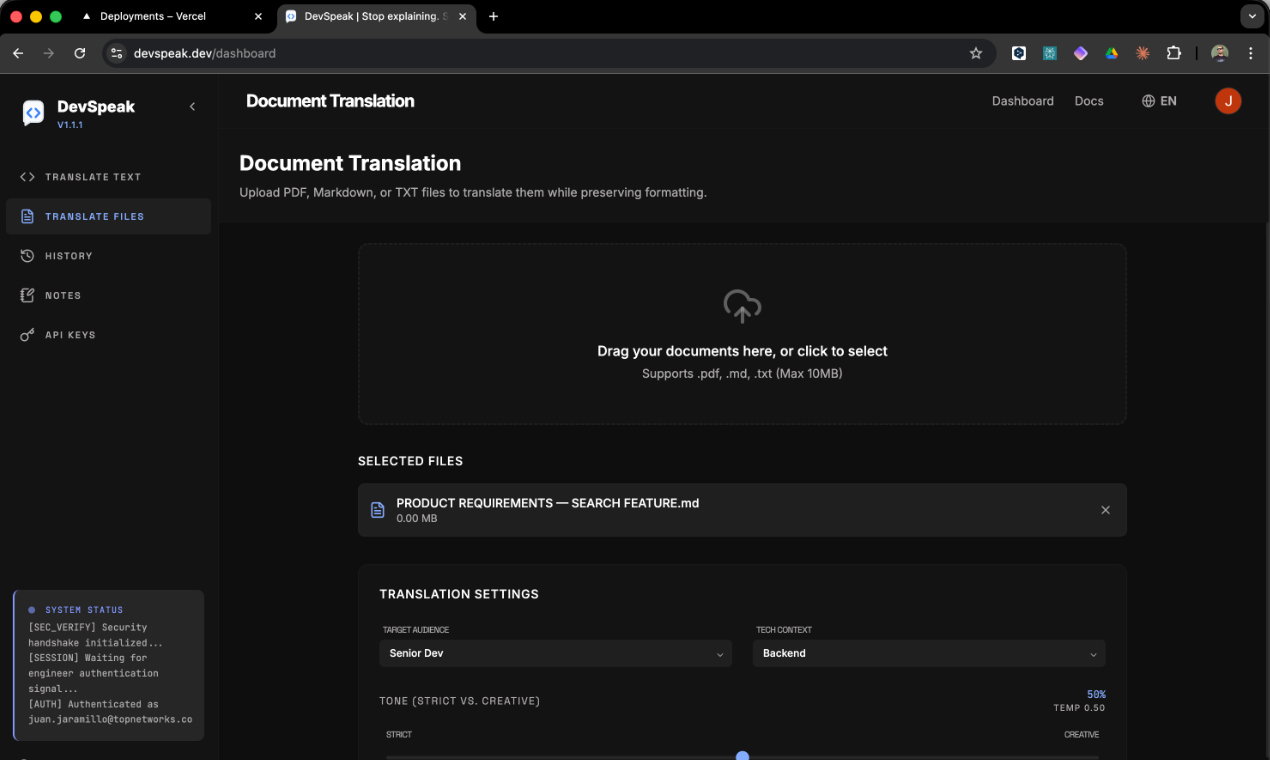Open the dark blue square extension icon

click(x=1018, y=53)
